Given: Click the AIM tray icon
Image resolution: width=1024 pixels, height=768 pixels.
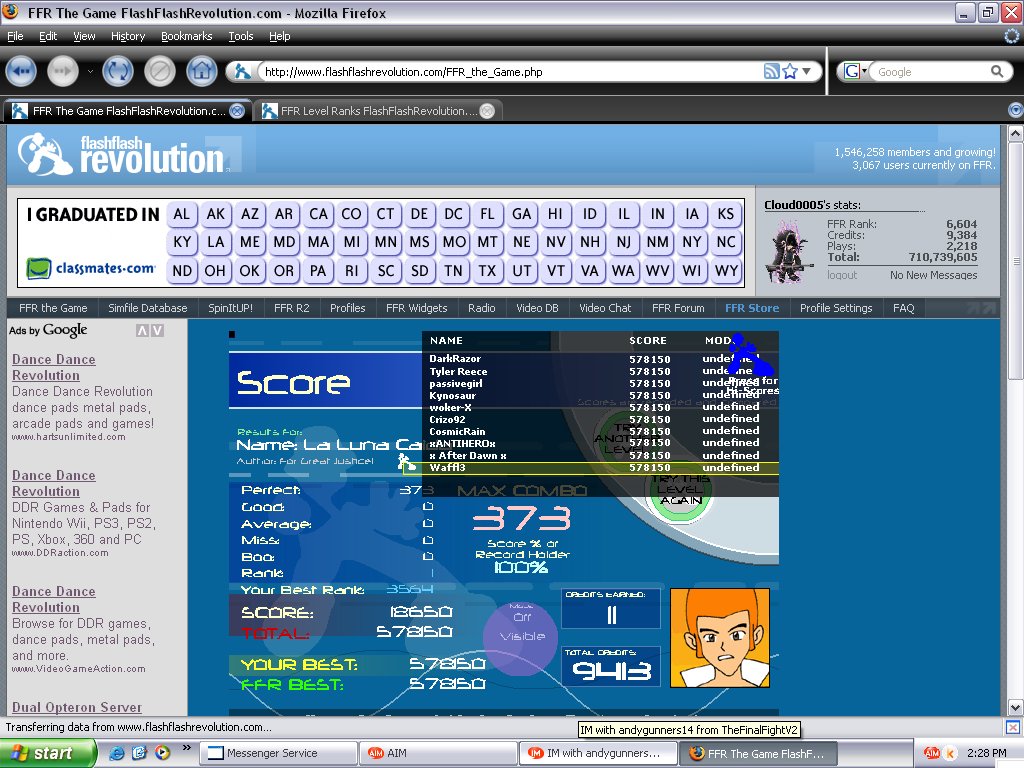Looking at the screenshot, I should [x=932, y=753].
